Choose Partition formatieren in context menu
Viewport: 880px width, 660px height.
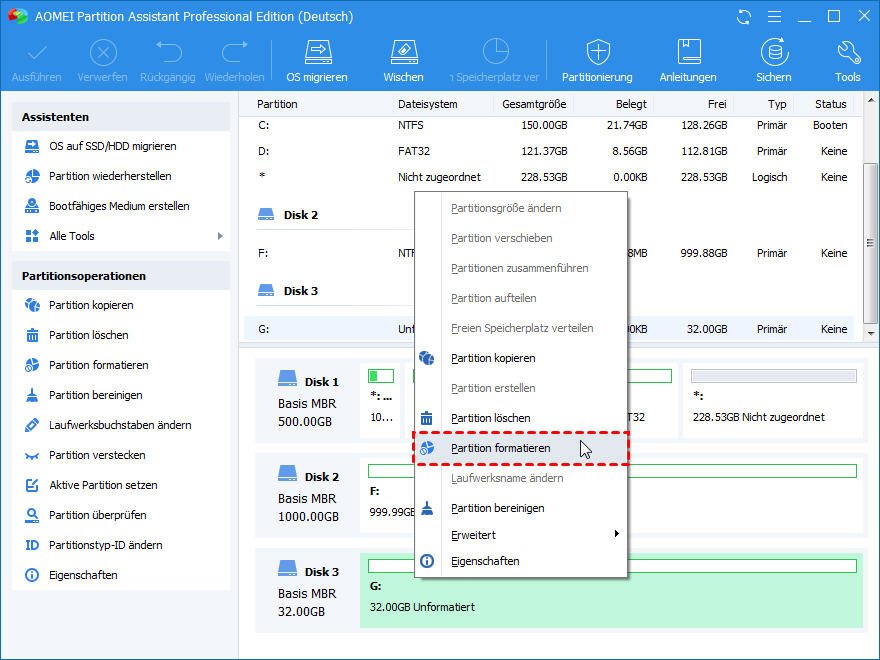(521, 448)
